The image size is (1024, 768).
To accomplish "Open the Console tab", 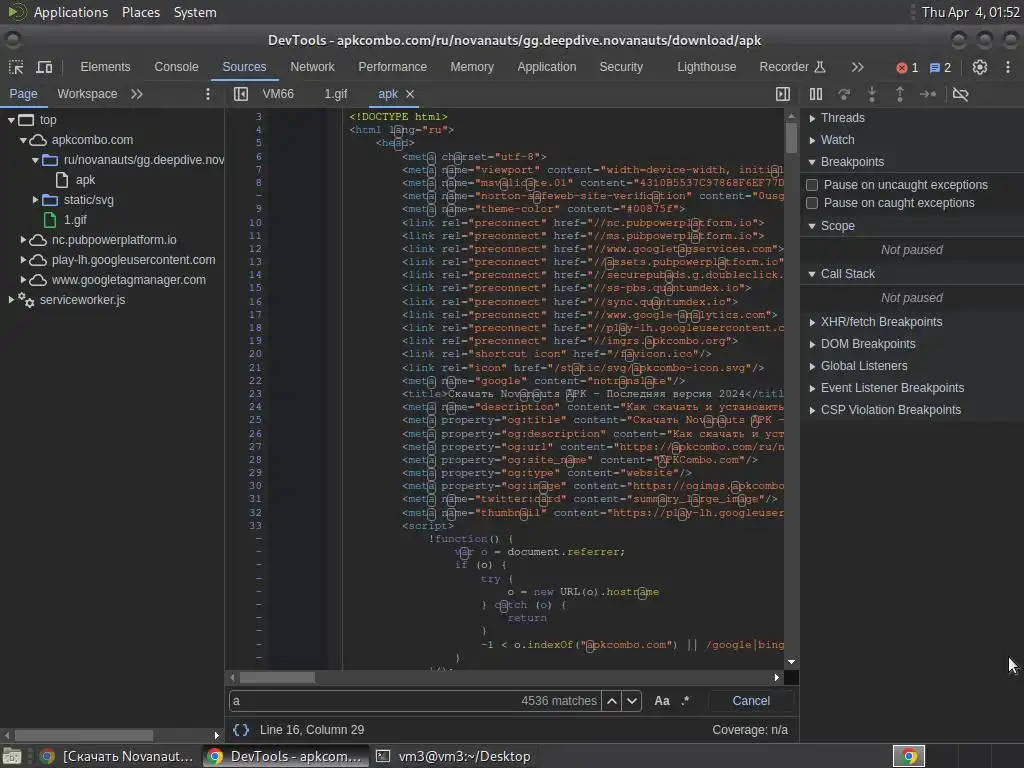I will 176,67.
